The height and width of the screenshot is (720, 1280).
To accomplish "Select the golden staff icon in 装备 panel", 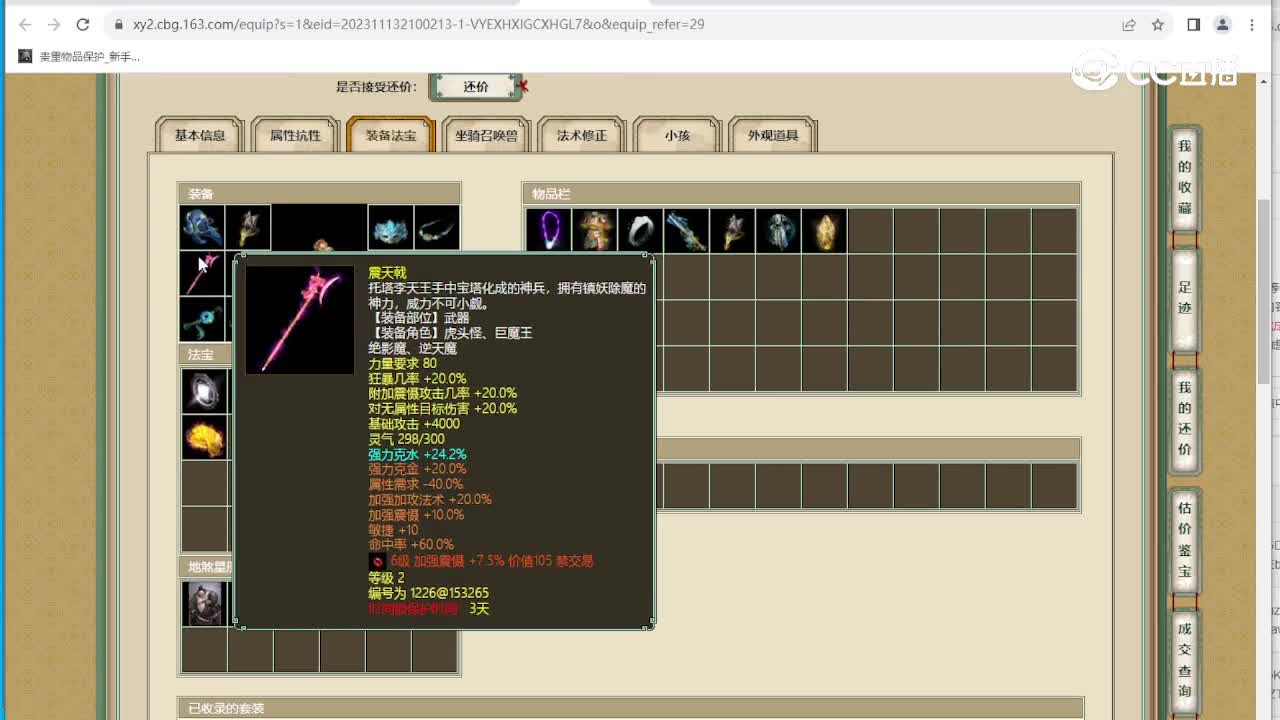I will coord(248,227).
